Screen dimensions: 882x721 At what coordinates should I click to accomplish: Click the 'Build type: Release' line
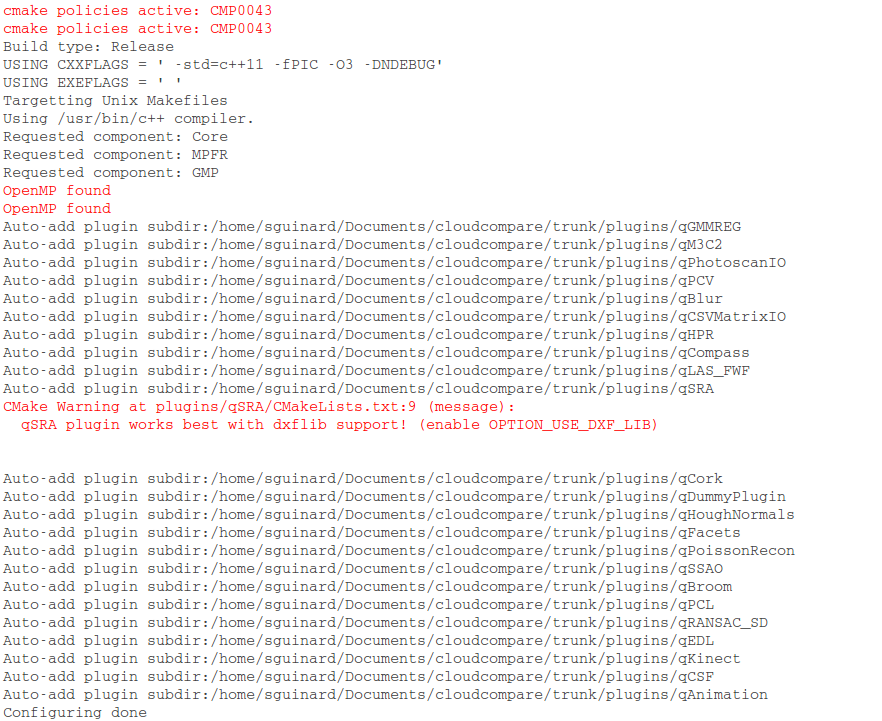click(x=88, y=47)
